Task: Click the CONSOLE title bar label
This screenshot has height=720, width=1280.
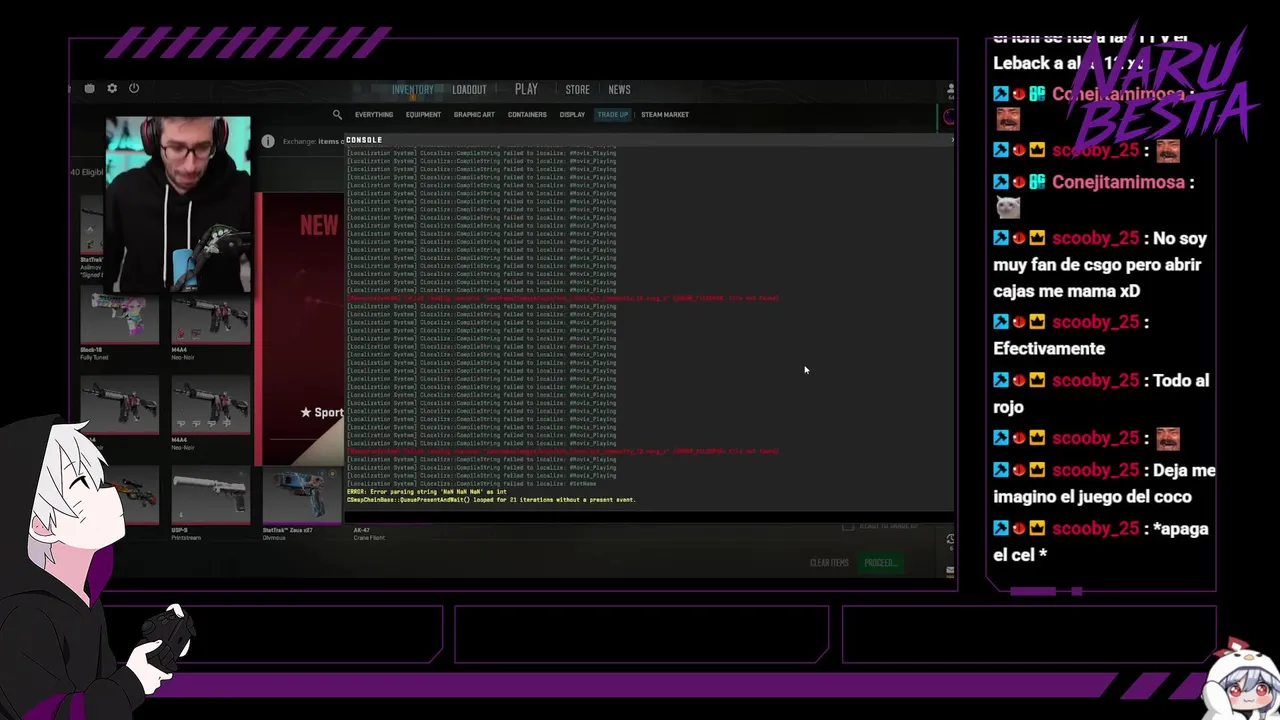Action: click(364, 140)
